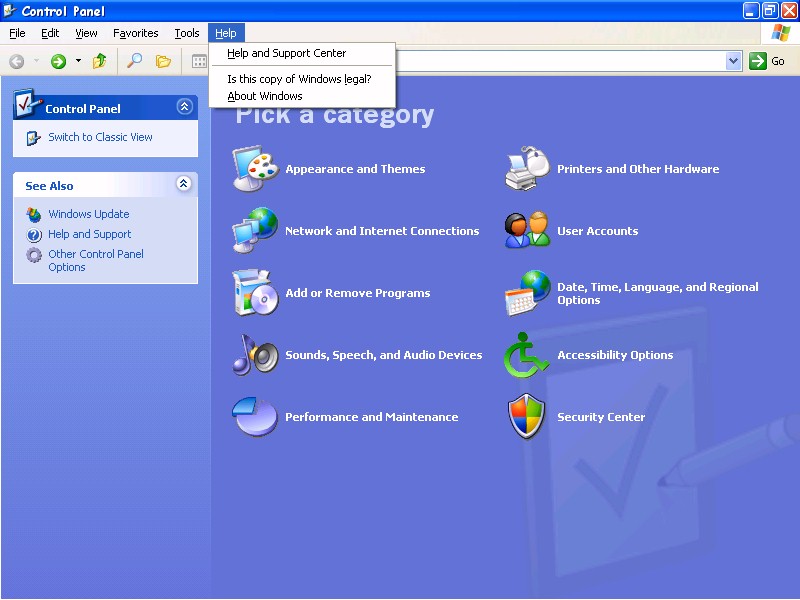
Task: Open Other Control Panel Options link
Action: [96, 261]
